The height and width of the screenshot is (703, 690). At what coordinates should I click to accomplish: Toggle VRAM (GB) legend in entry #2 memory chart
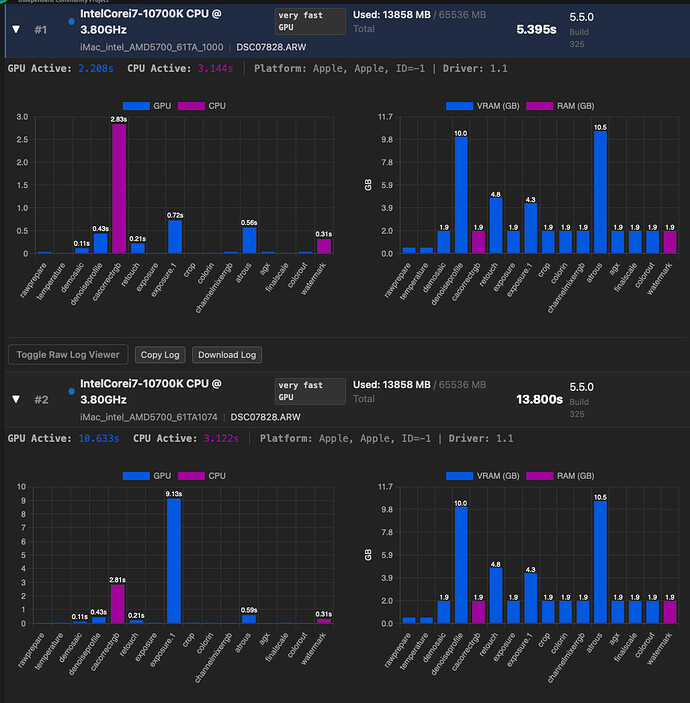click(482, 476)
